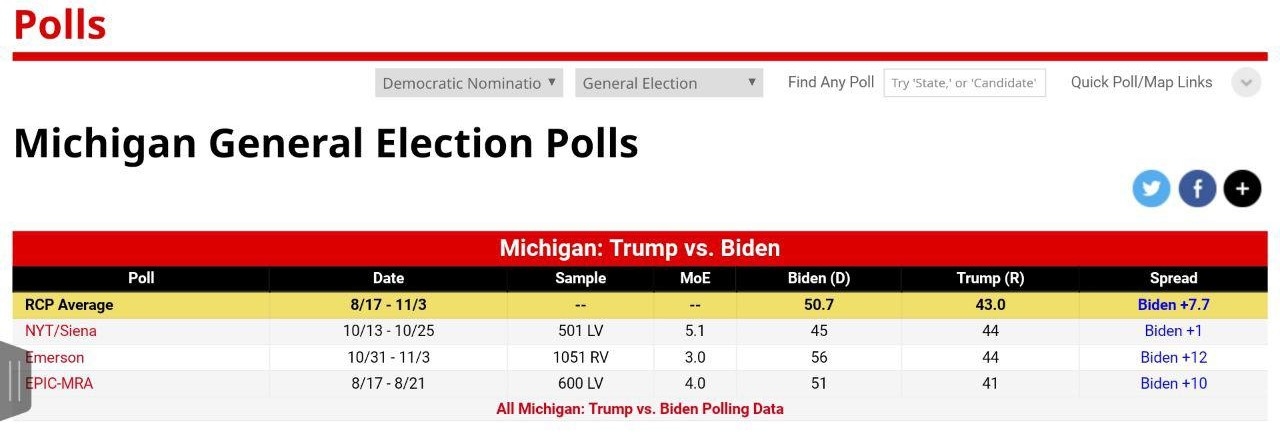Open the Democratic Nomination dropdown
1280x446 pixels.
pos(469,83)
